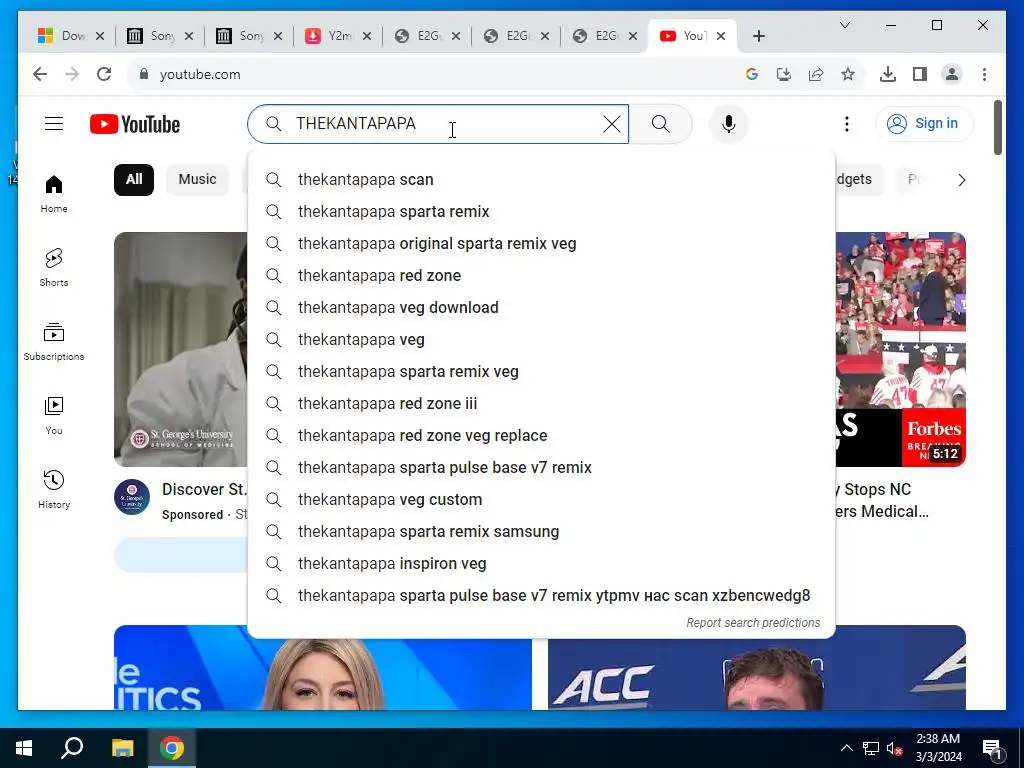Choose suggestion thekantapapa red zone veg replace
This screenshot has height=768, width=1024.
[x=541, y=436]
